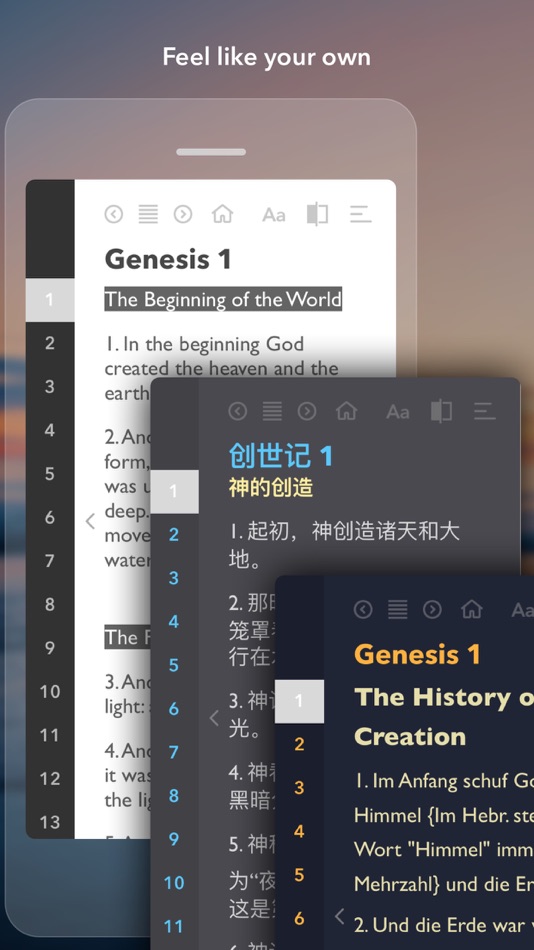The width and height of the screenshot is (534, 950).
Task: Select chapter 8 in white window sidebar
Action: pos(50,605)
